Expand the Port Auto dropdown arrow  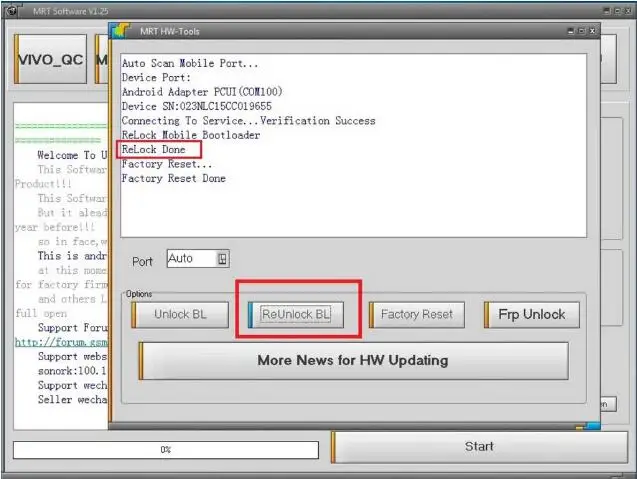[222, 259]
